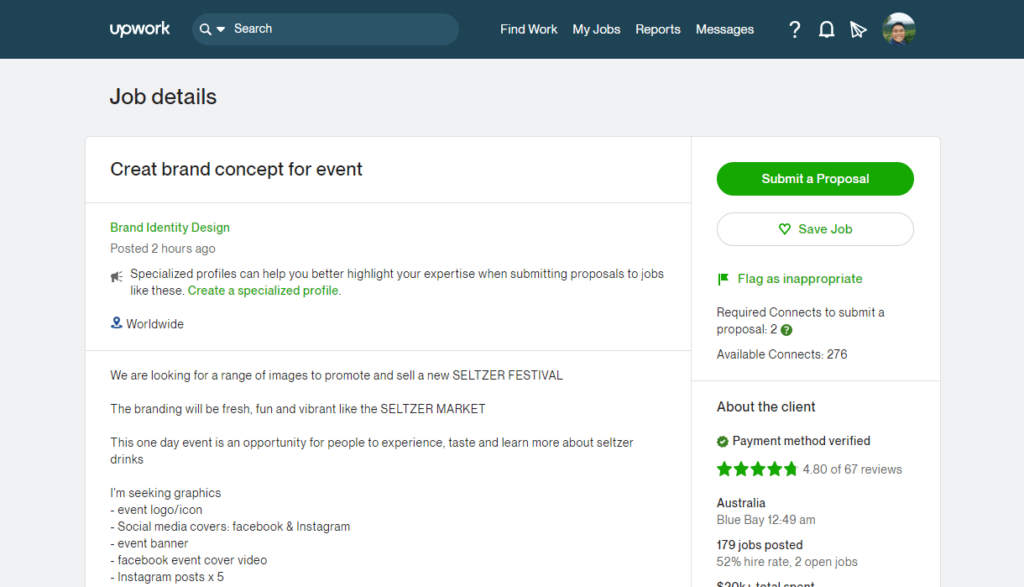Click the '- event banner' line
Screen dimensions: 1024x587
(149, 543)
